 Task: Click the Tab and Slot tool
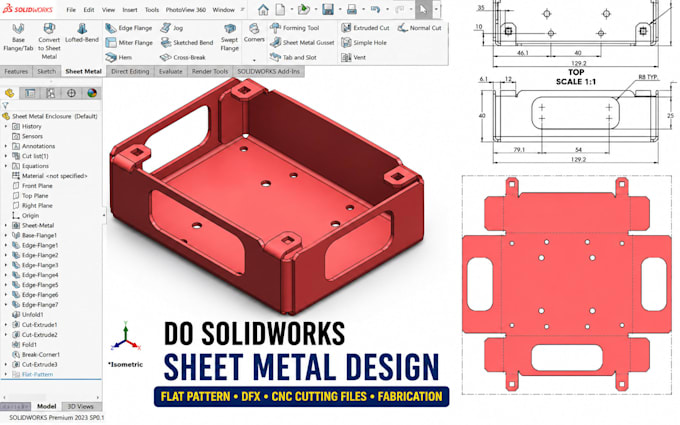(x=293, y=57)
